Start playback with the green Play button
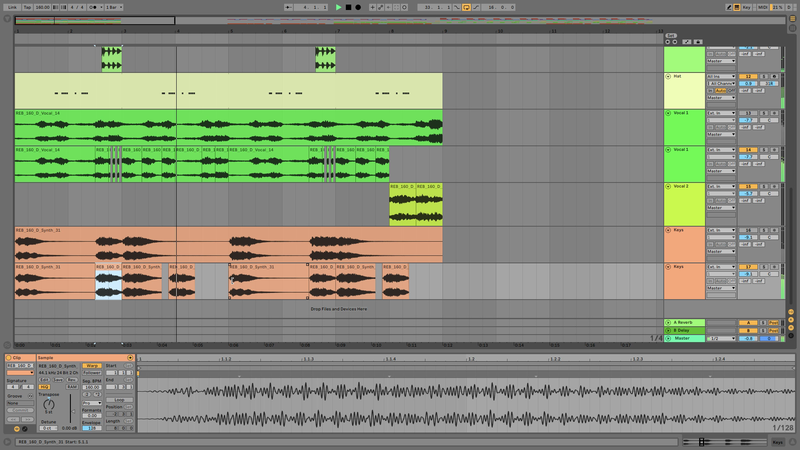Viewport: 800px width, 450px height. (338, 7)
